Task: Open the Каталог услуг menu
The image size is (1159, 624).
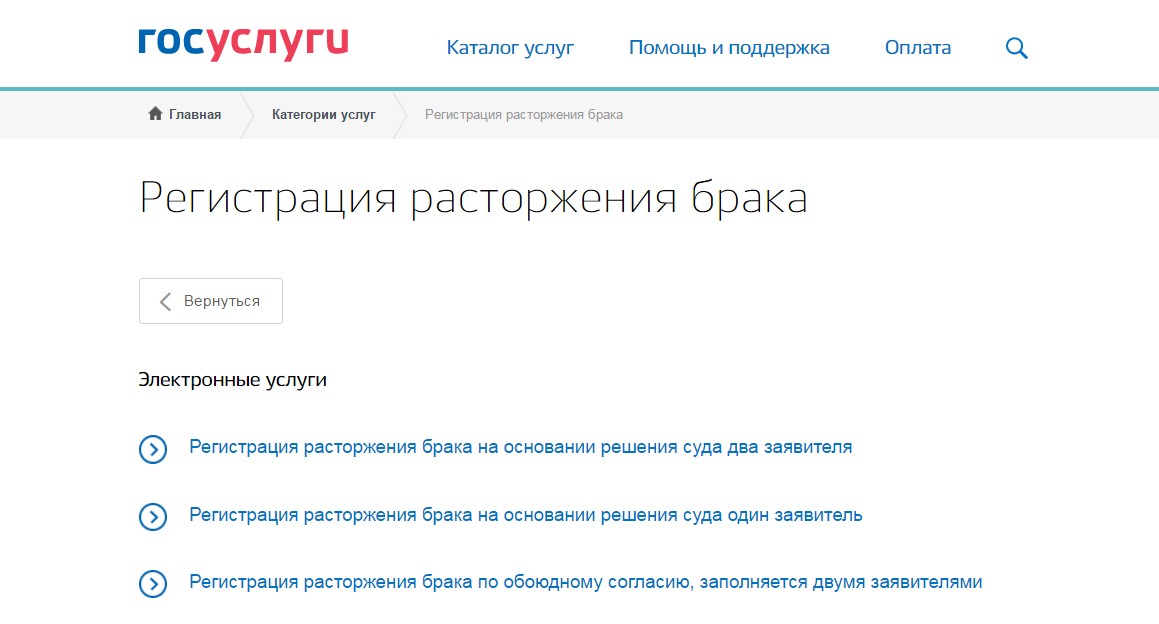Action: tap(510, 48)
